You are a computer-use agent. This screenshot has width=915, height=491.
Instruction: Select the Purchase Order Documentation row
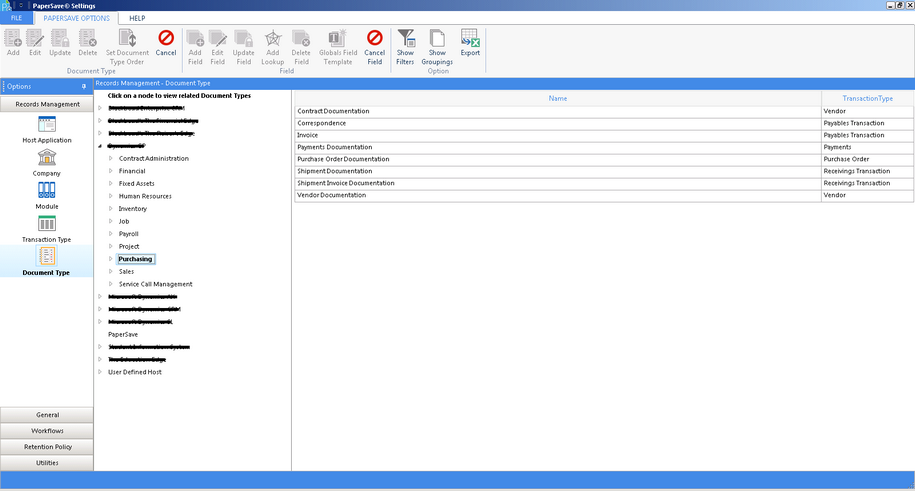pos(604,159)
